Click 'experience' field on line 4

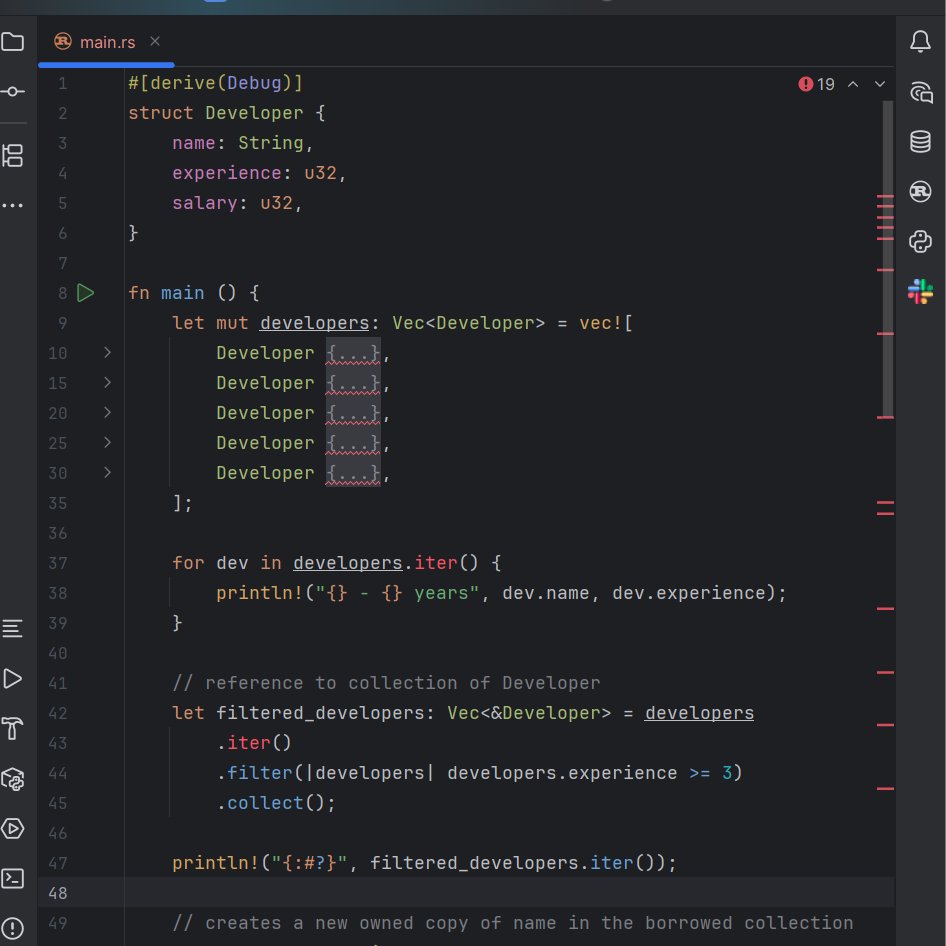coord(227,173)
